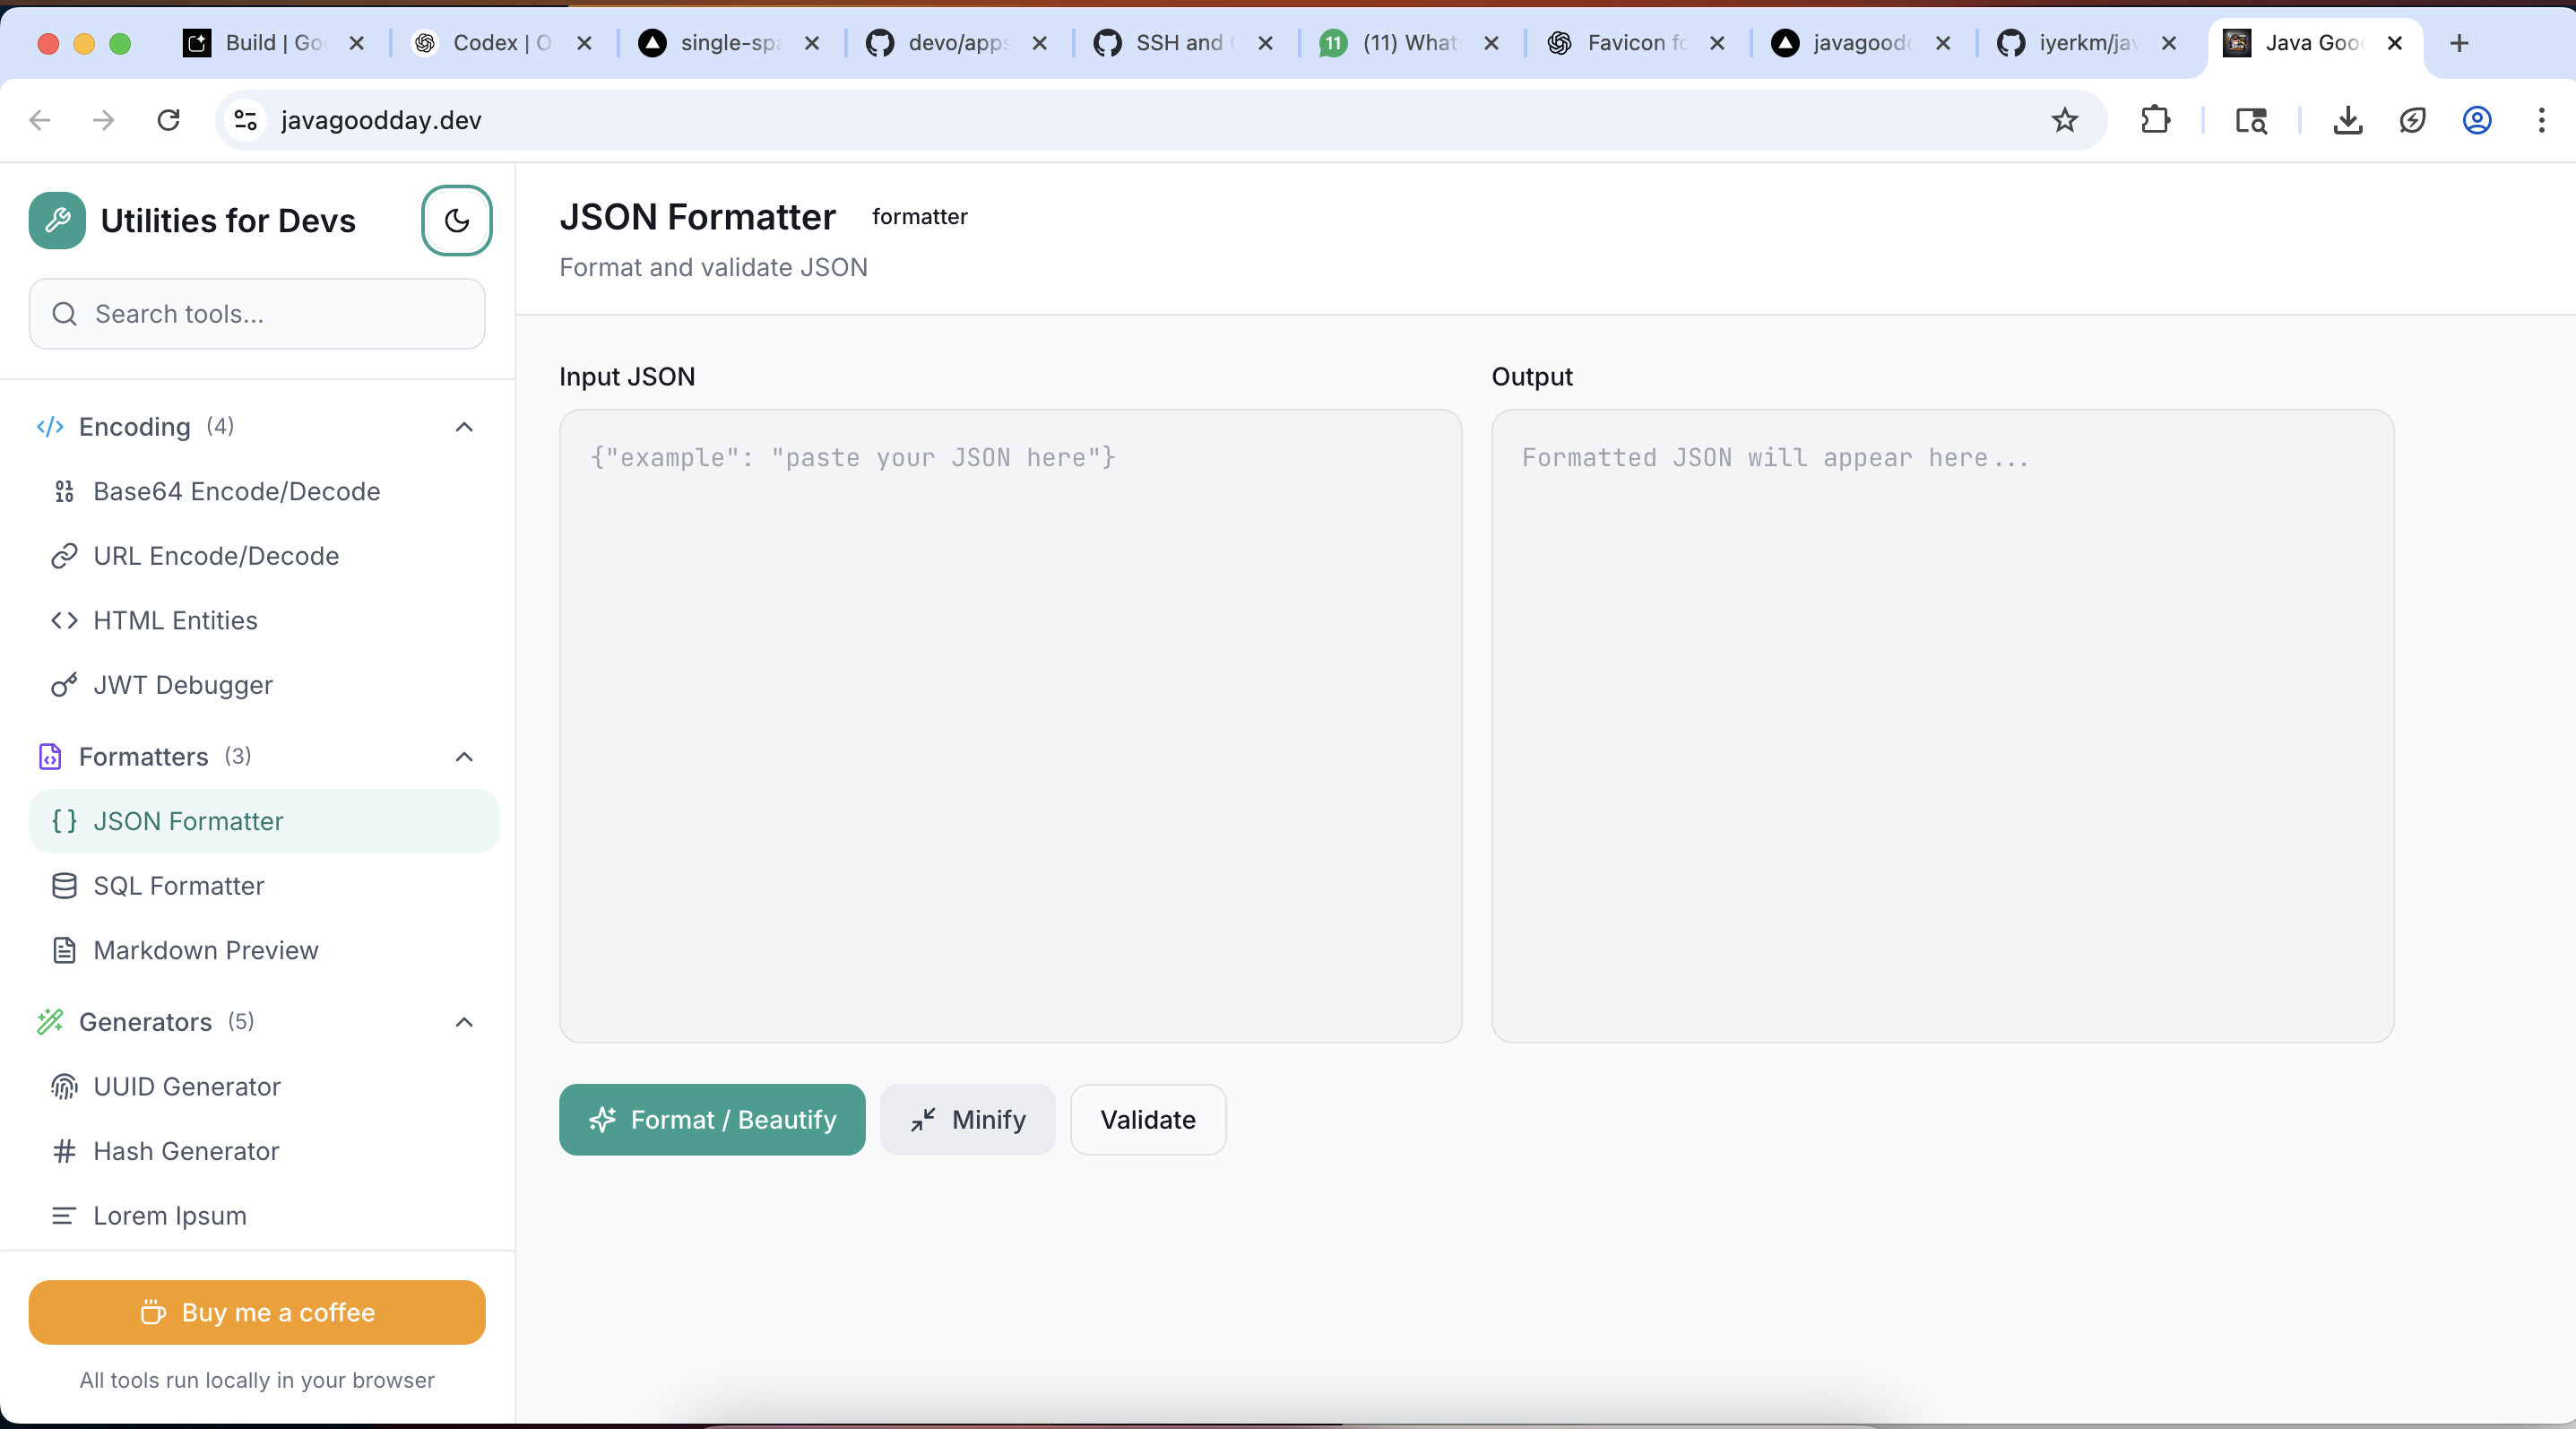Open the SQL Formatter tool

tap(264, 886)
